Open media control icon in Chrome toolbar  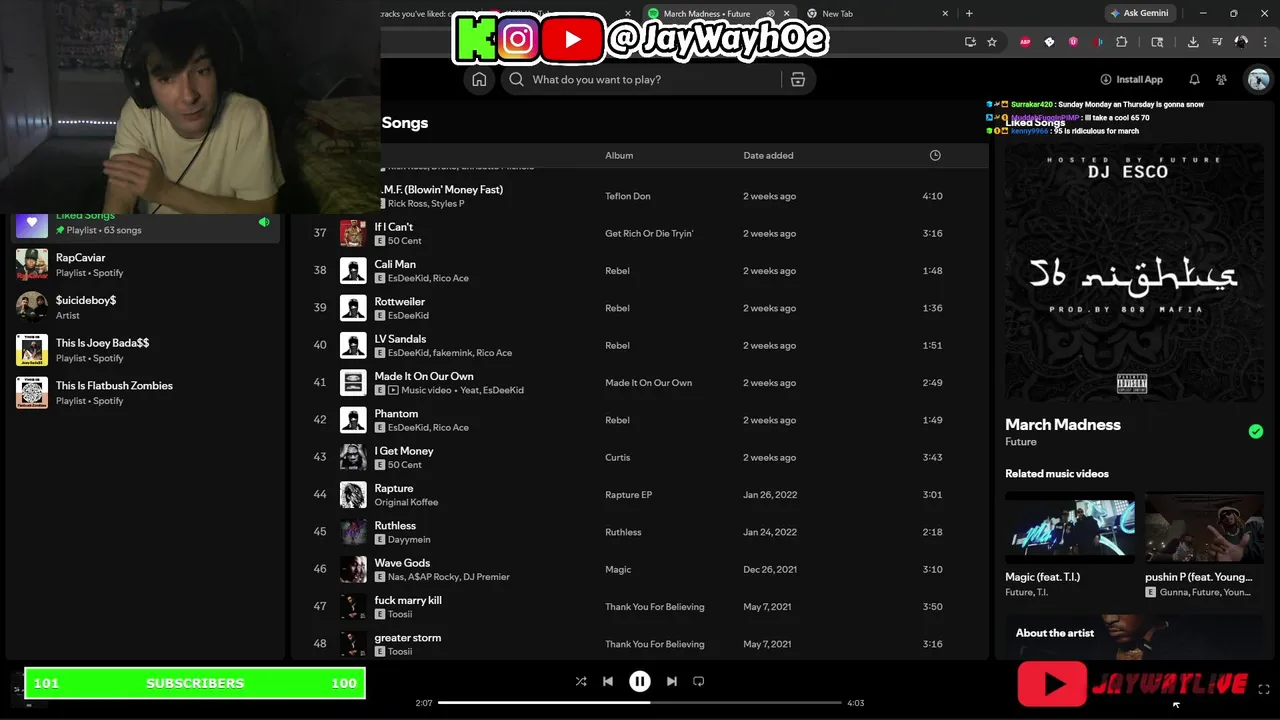[1217, 42]
